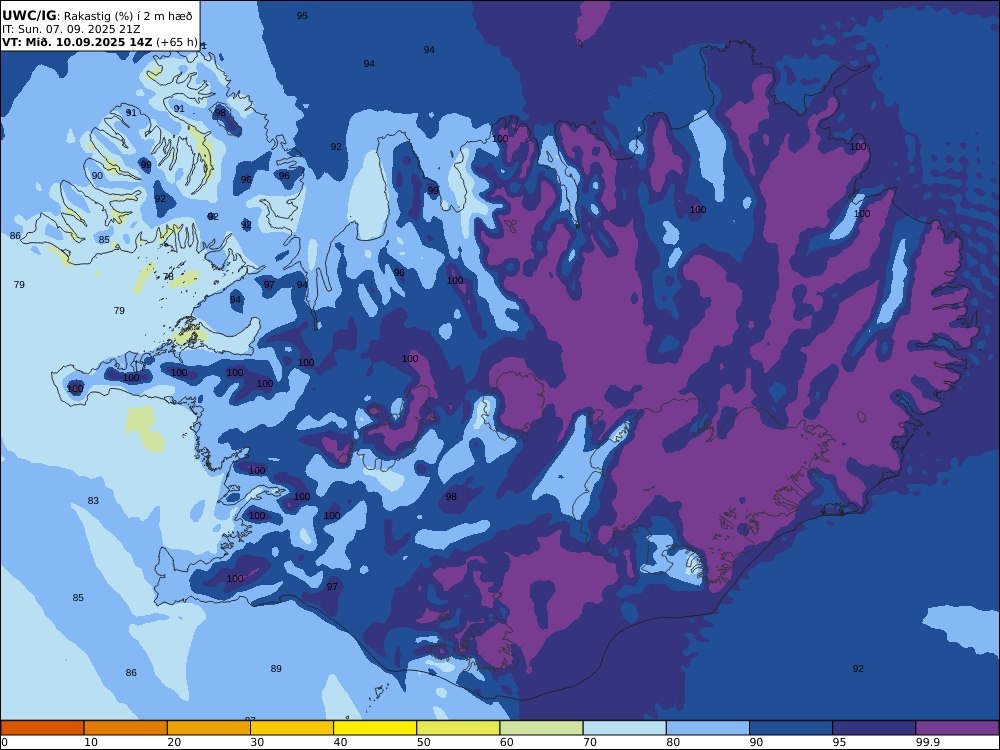This screenshot has height=750, width=1000.
Task: Click the '89' humidity value on the map
Action: tap(276, 668)
